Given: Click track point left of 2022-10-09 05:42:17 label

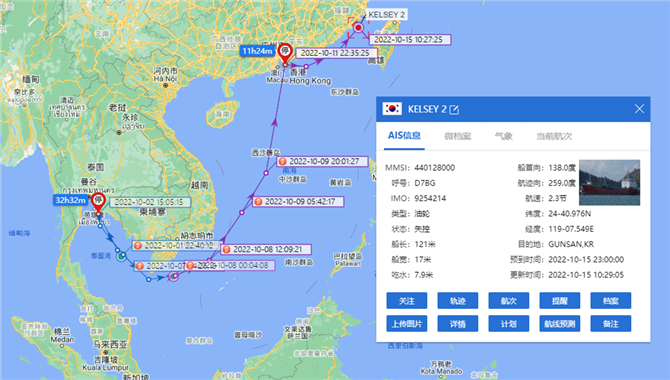Looking at the screenshot, I should pos(241,212).
